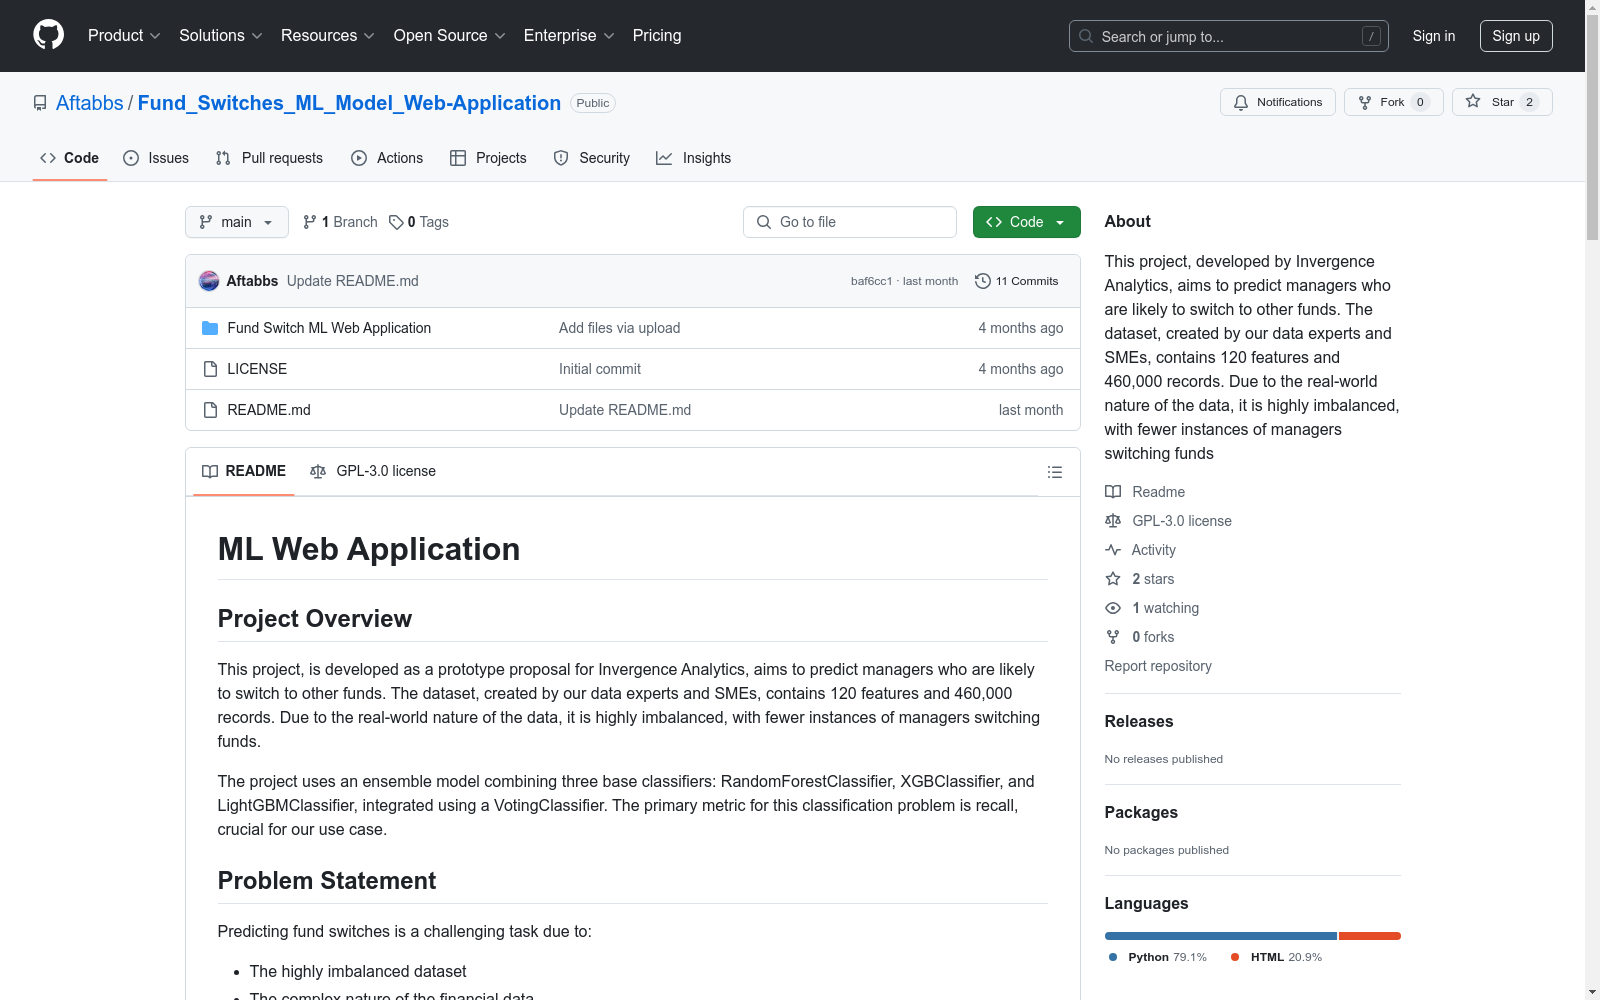Switch to the Security tab

[x=592, y=158]
